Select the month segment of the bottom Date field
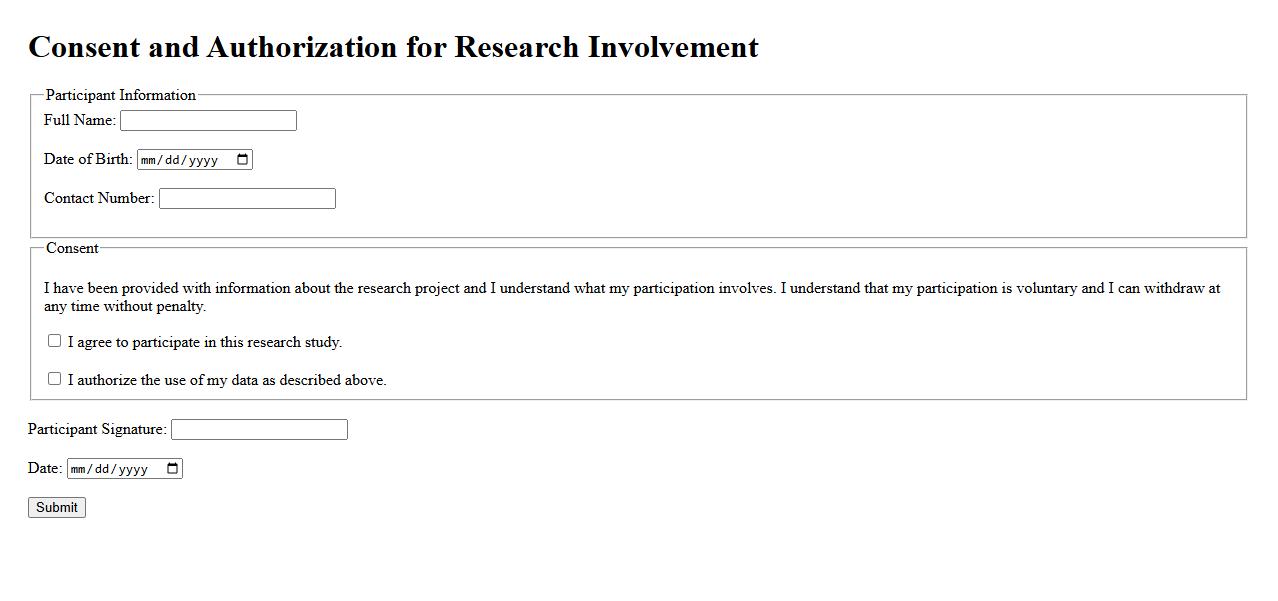 click(79, 469)
